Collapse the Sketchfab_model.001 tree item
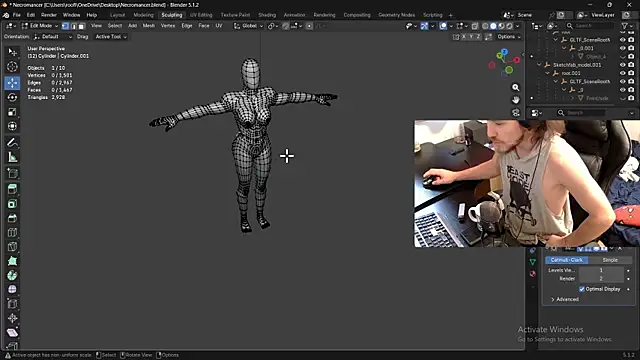The width and height of the screenshot is (640, 360). coord(539,65)
